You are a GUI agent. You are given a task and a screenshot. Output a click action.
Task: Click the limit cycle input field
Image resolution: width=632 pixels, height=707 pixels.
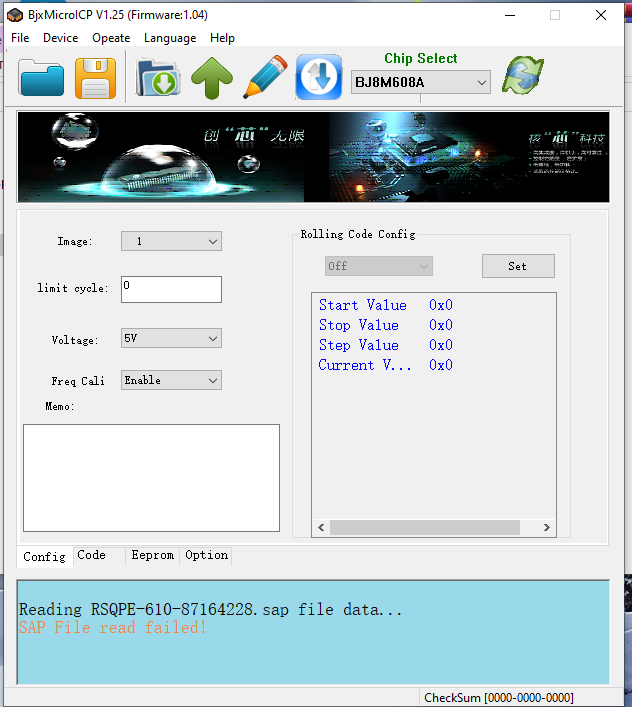[x=171, y=289]
